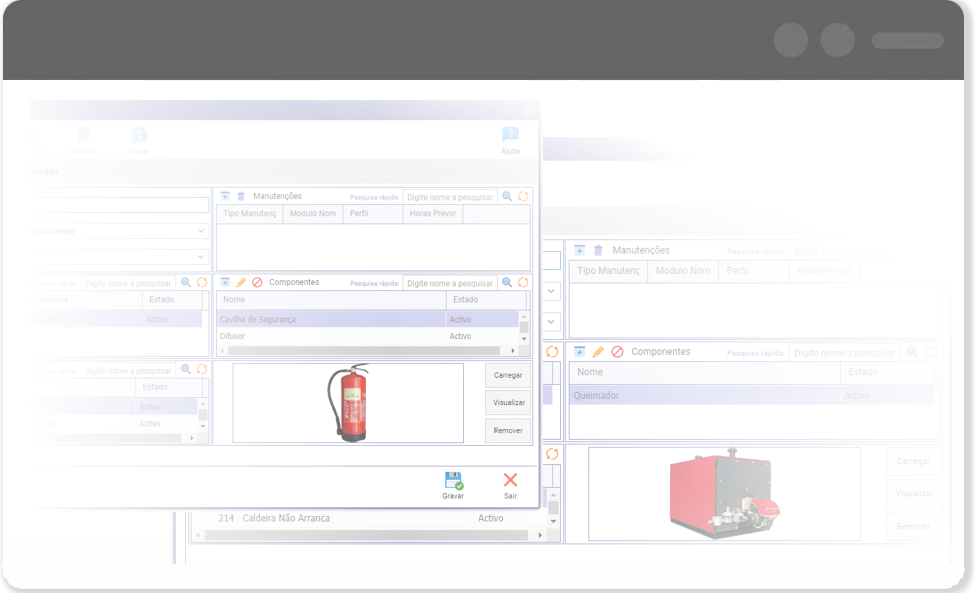Select the Difusor component row
The width and height of the screenshot is (975, 593).
330,336
